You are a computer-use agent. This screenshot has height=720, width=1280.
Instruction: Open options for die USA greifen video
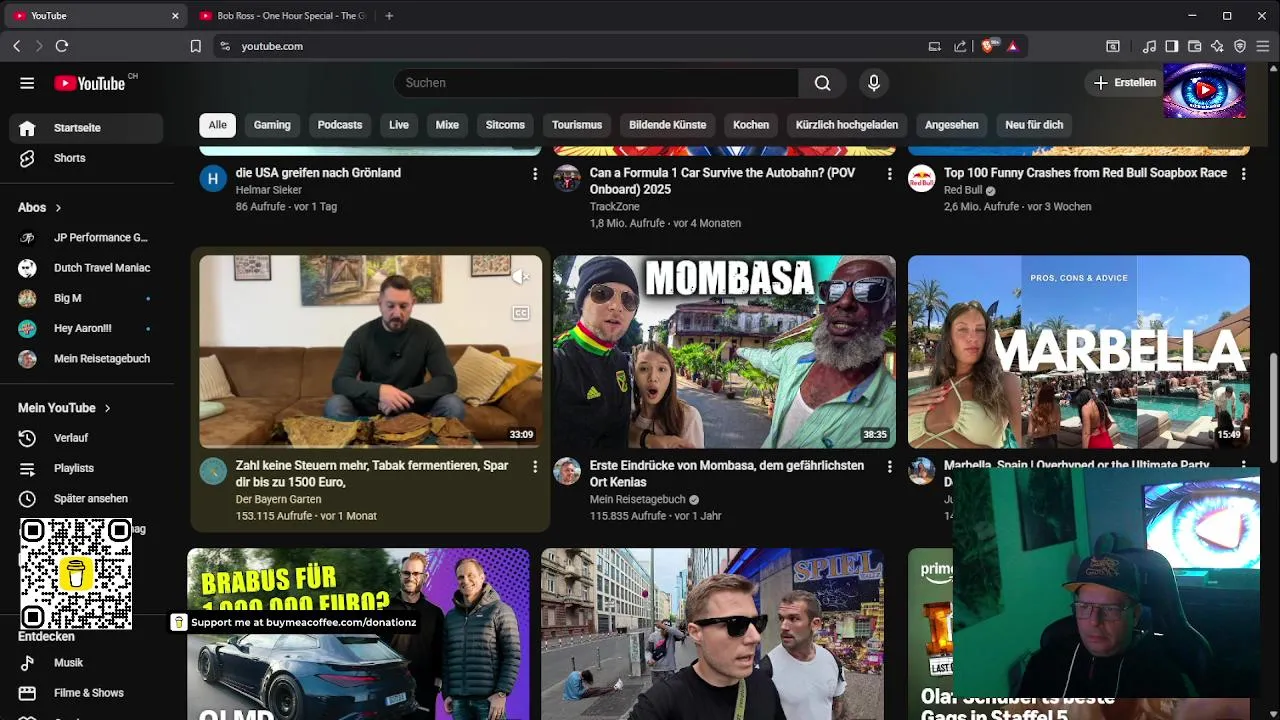535,174
